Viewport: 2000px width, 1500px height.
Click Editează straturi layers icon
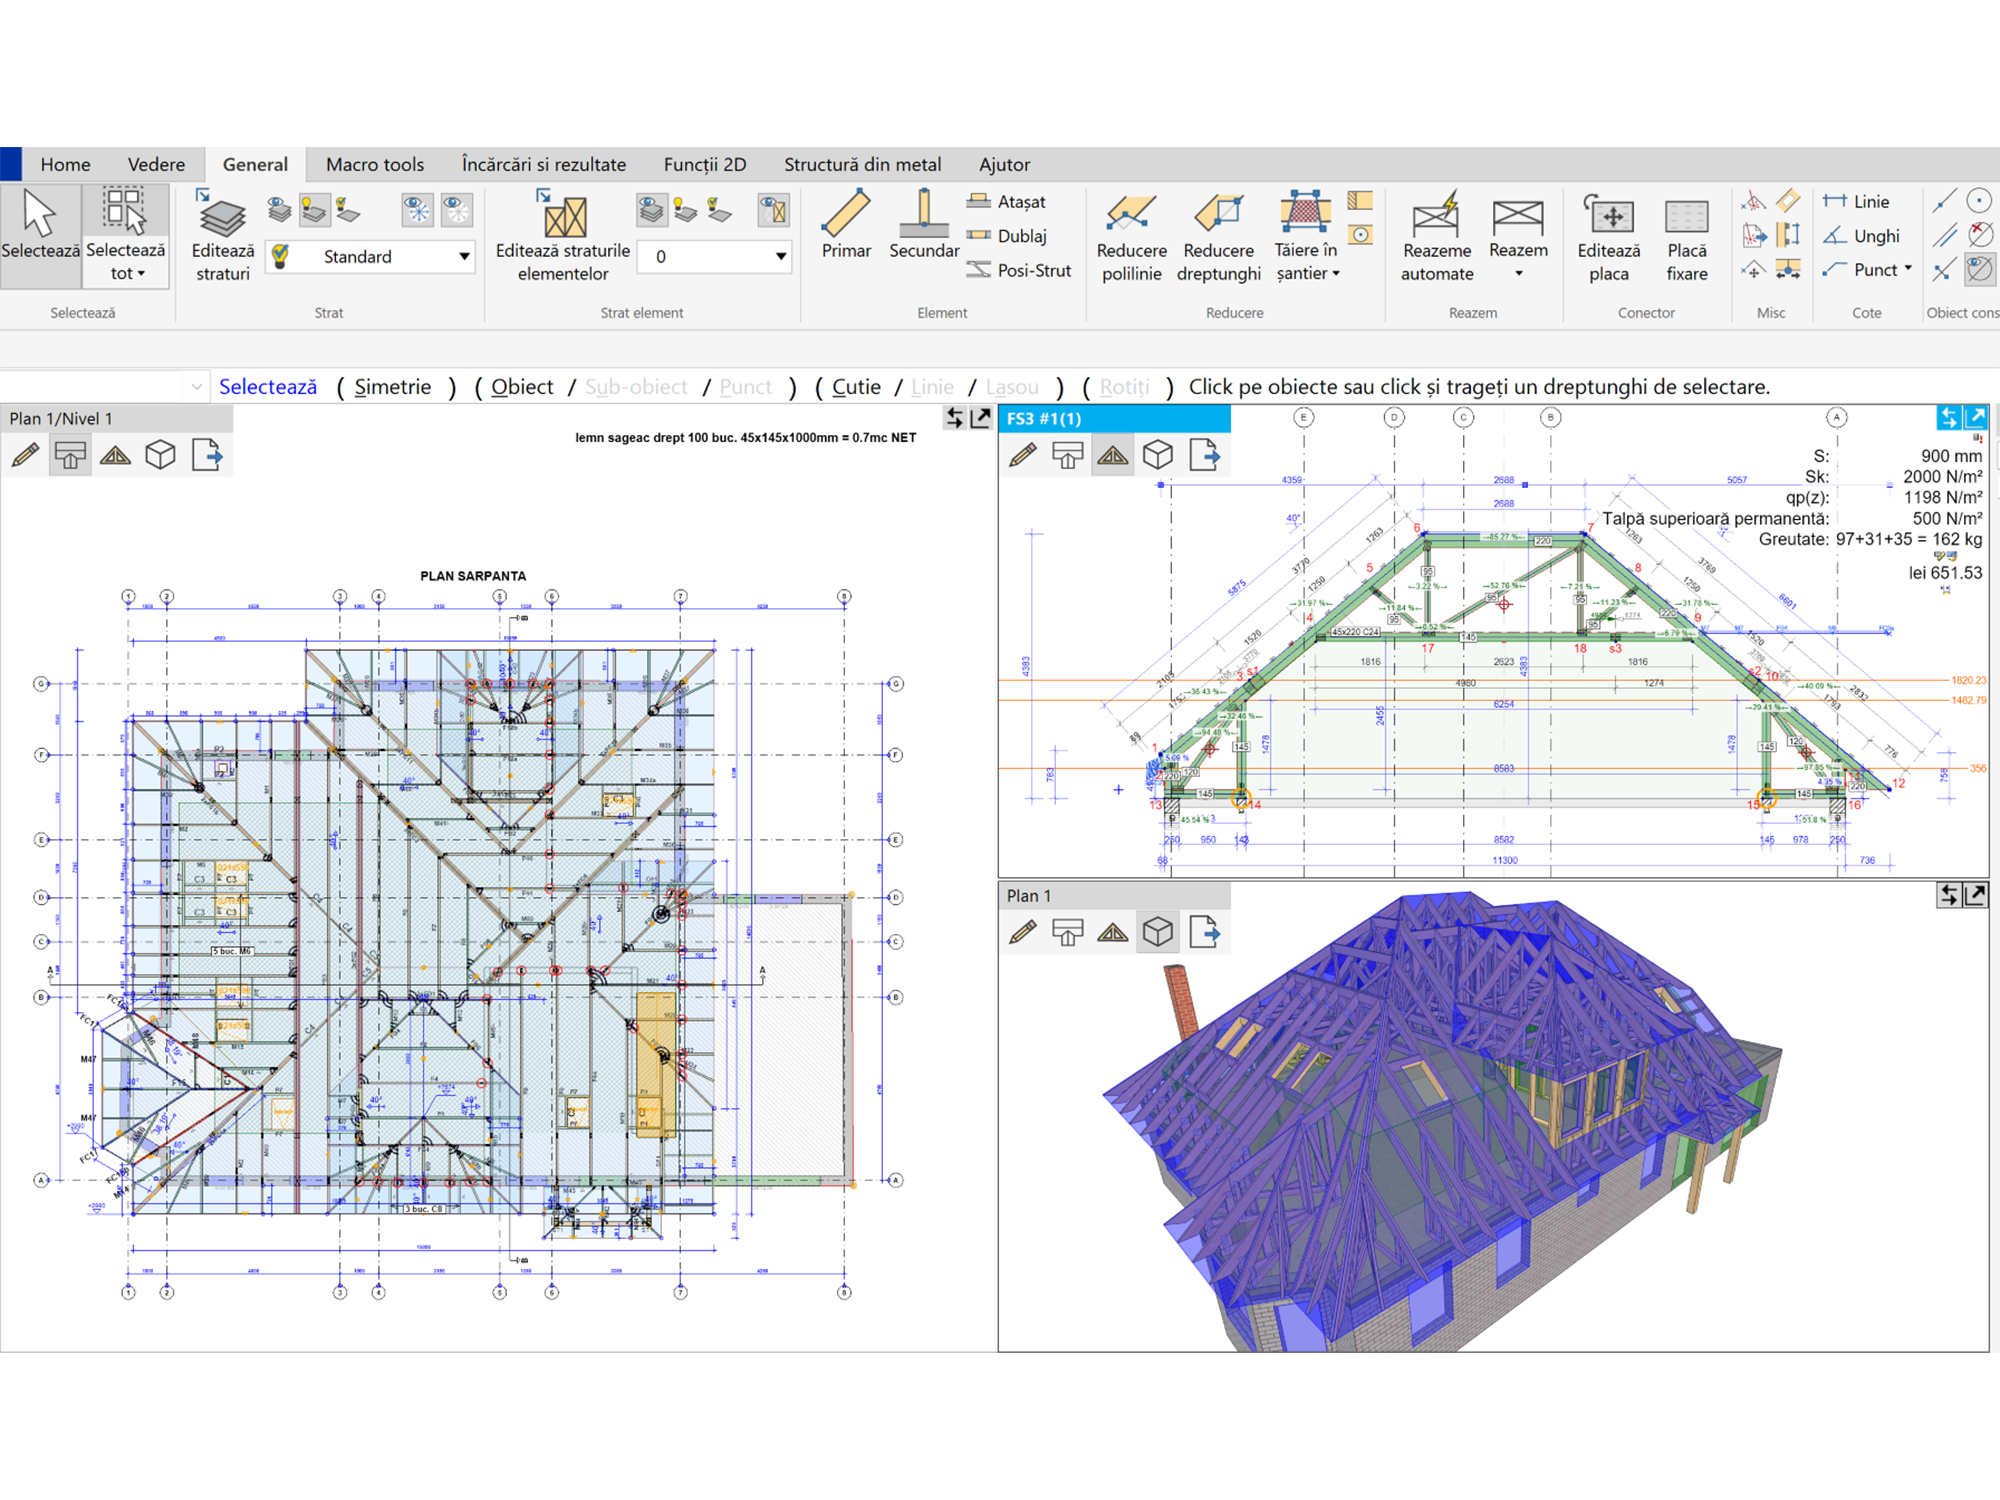222,217
